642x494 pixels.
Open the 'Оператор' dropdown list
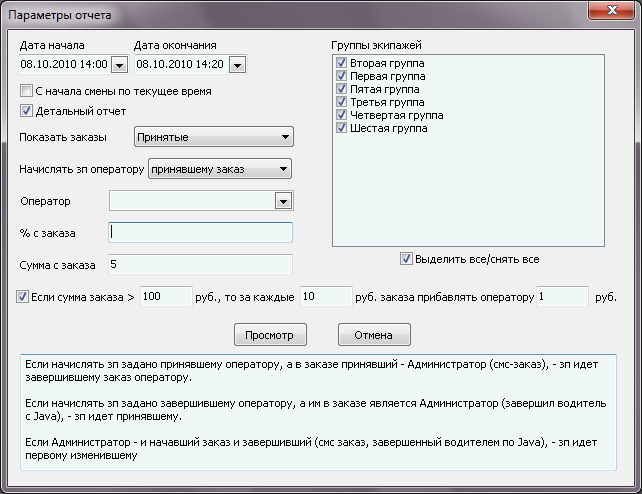pyautogui.click(x=281, y=201)
